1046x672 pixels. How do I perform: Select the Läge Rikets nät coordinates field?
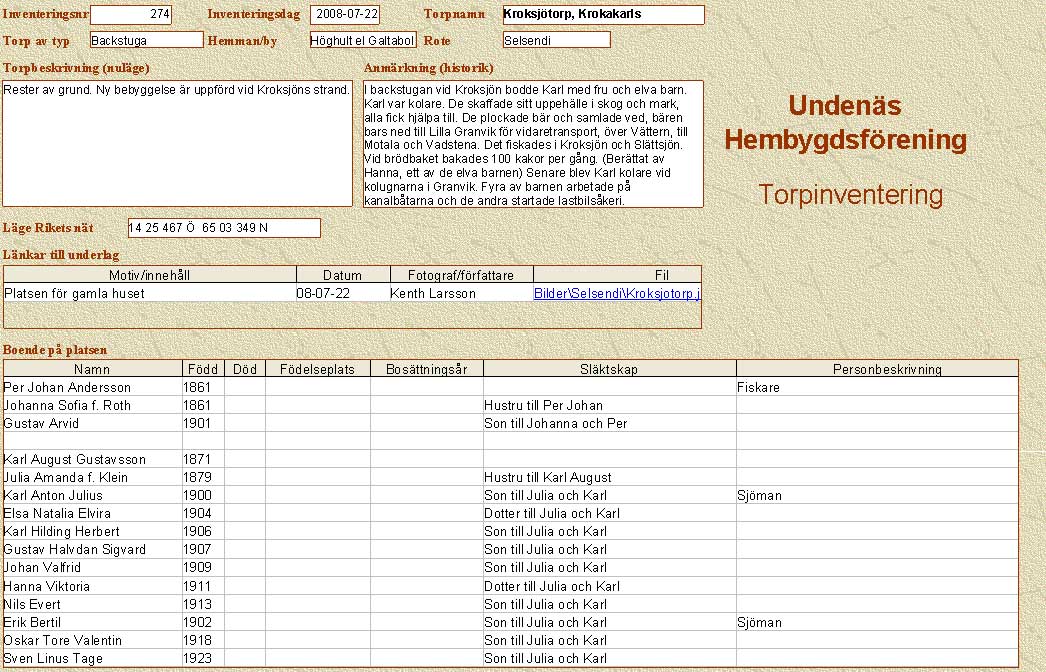coord(224,228)
